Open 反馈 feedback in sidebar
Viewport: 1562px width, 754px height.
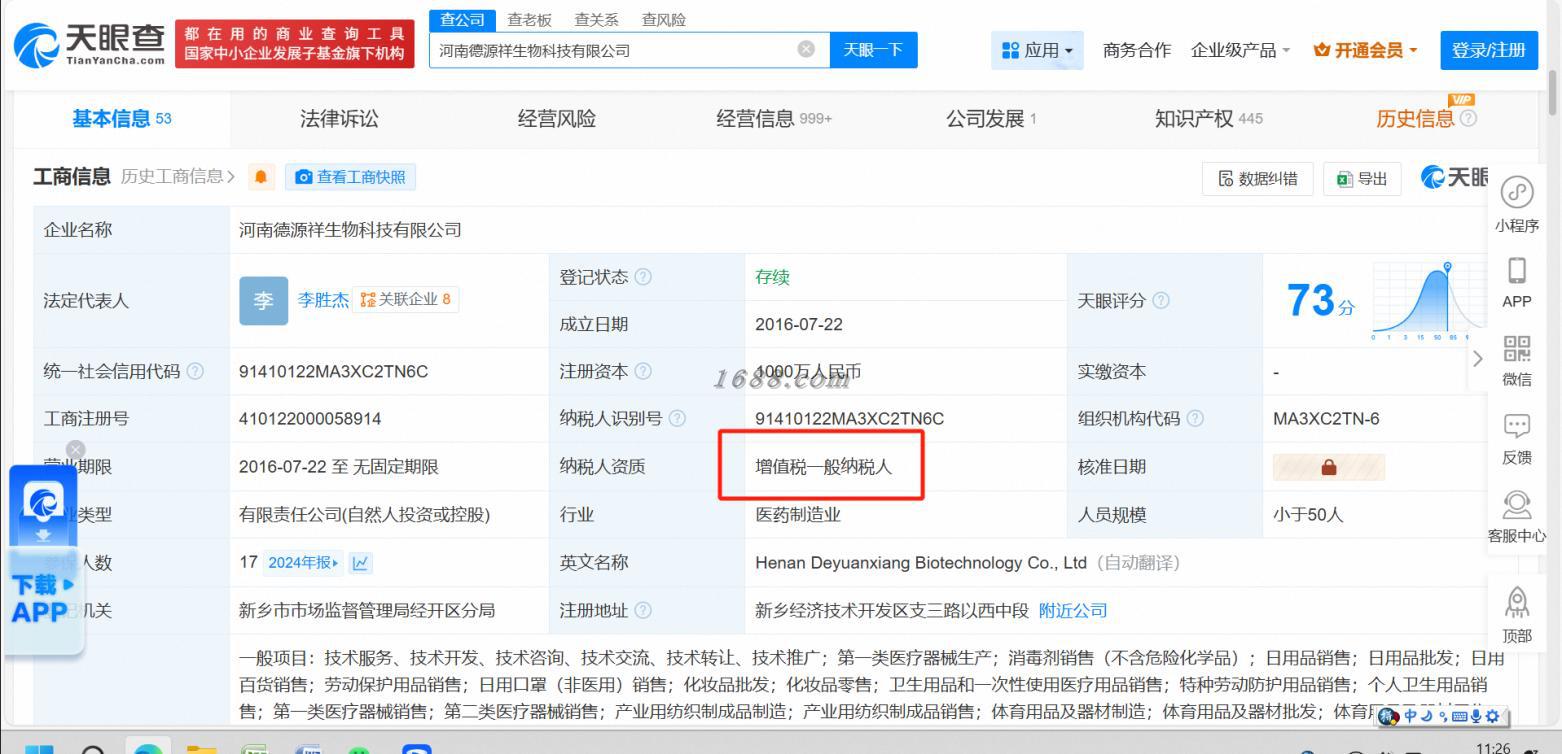click(x=1517, y=438)
